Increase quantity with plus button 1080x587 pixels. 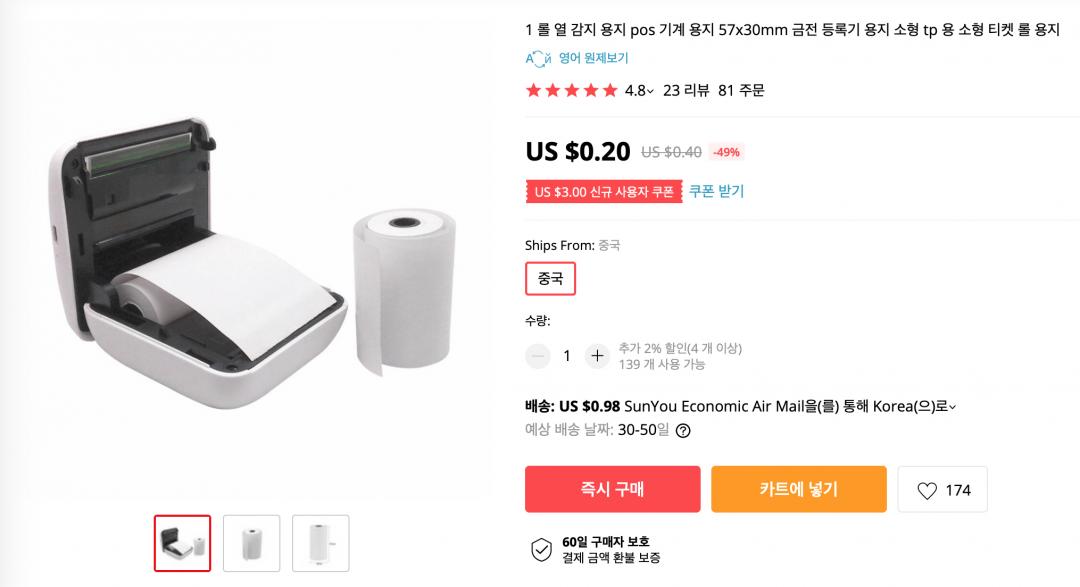tap(597, 355)
